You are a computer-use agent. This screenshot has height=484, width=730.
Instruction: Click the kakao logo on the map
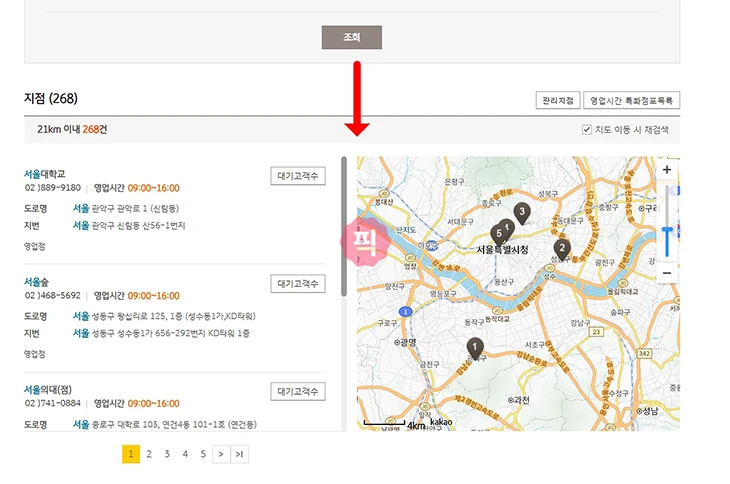coord(441,422)
